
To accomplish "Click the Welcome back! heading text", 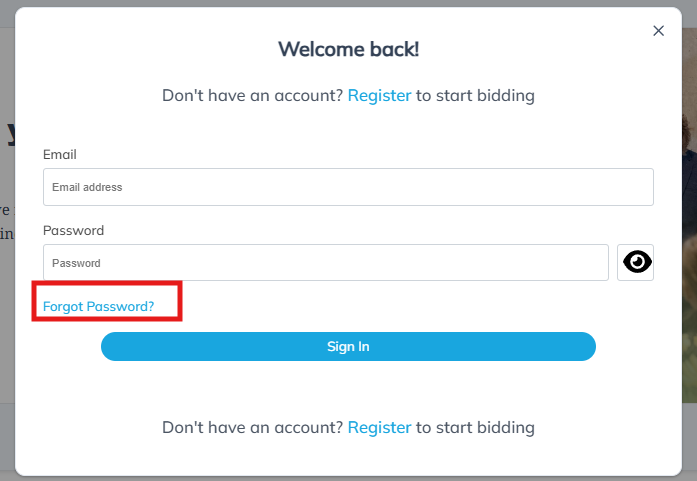I will click(x=348, y=49).
